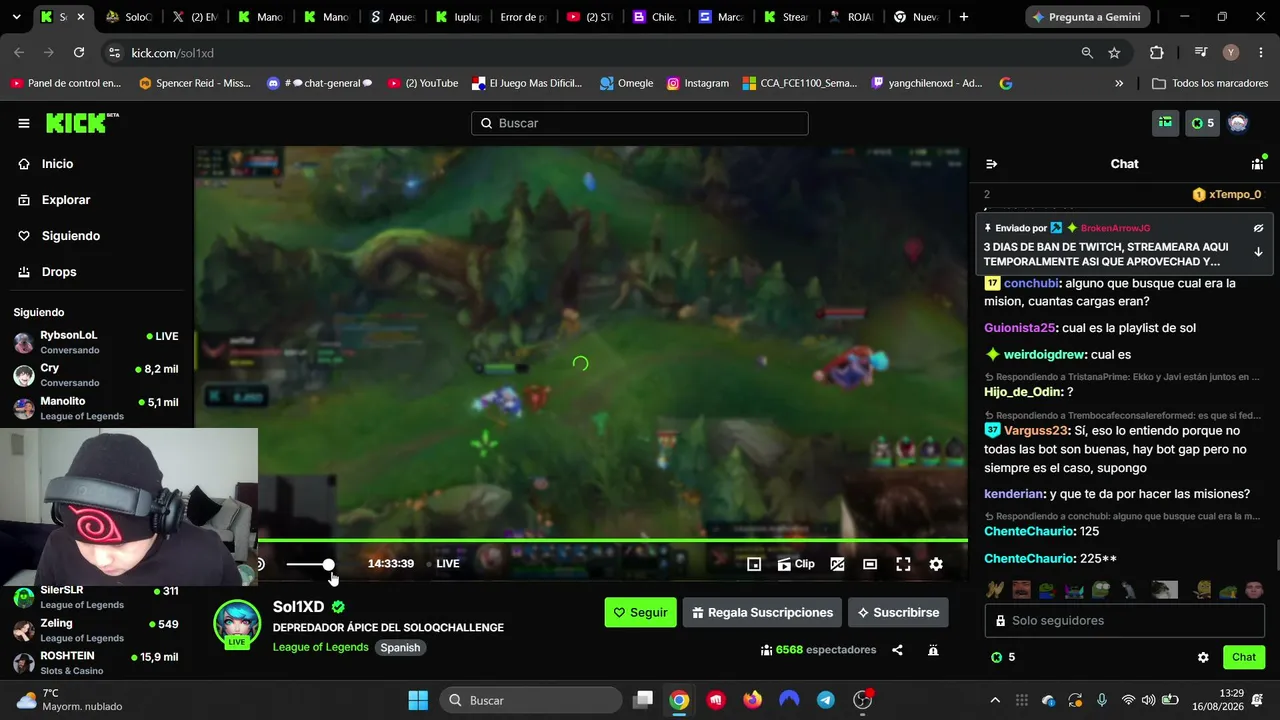The image size is (1280, 720).
Task: Open Siguiendo in the sidebar
Action: point(70,236)
